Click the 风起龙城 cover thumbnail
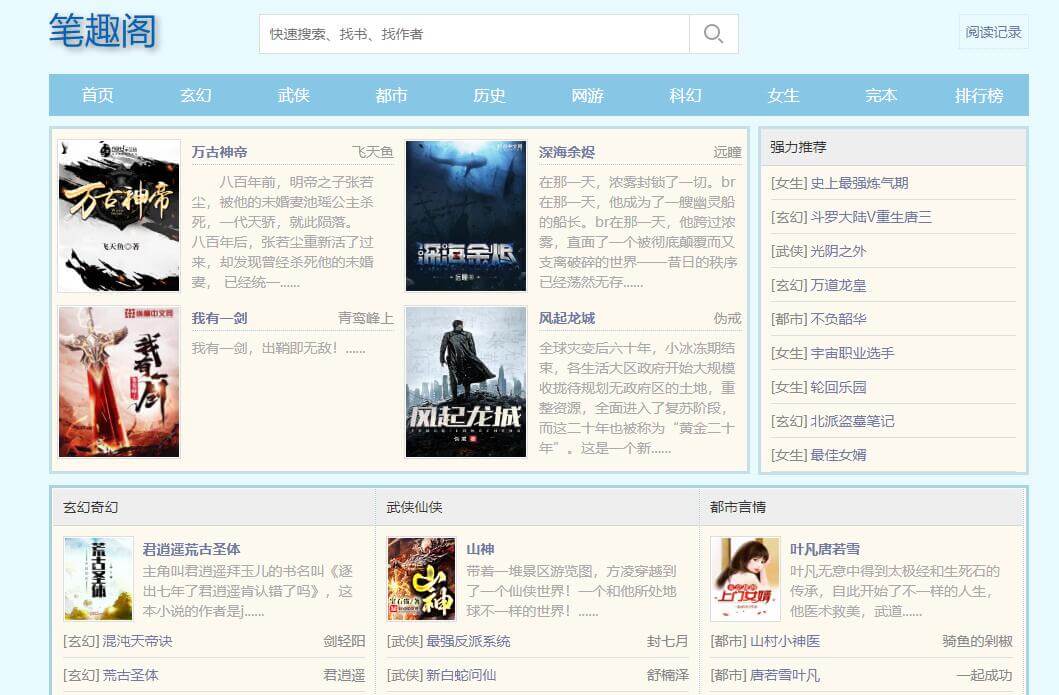This screenshot has width=1059, height=695. pos(466,382)
